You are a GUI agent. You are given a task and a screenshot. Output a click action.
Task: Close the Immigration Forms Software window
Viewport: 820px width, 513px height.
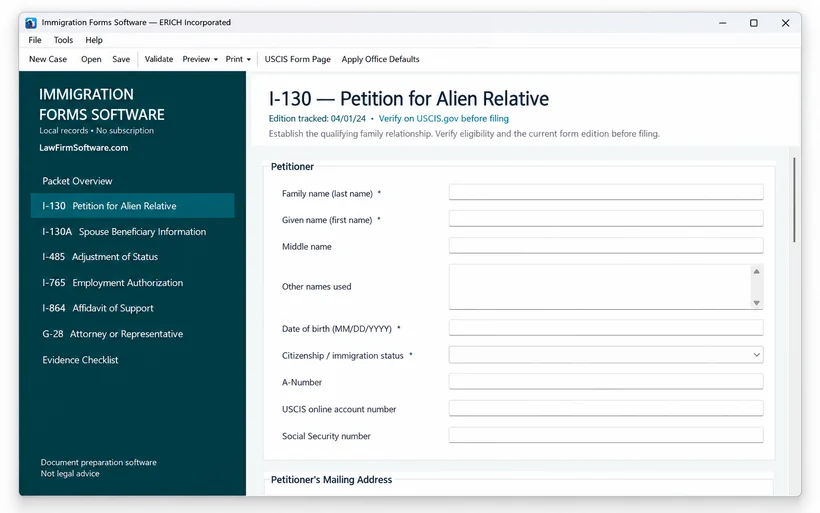(785, 23)
